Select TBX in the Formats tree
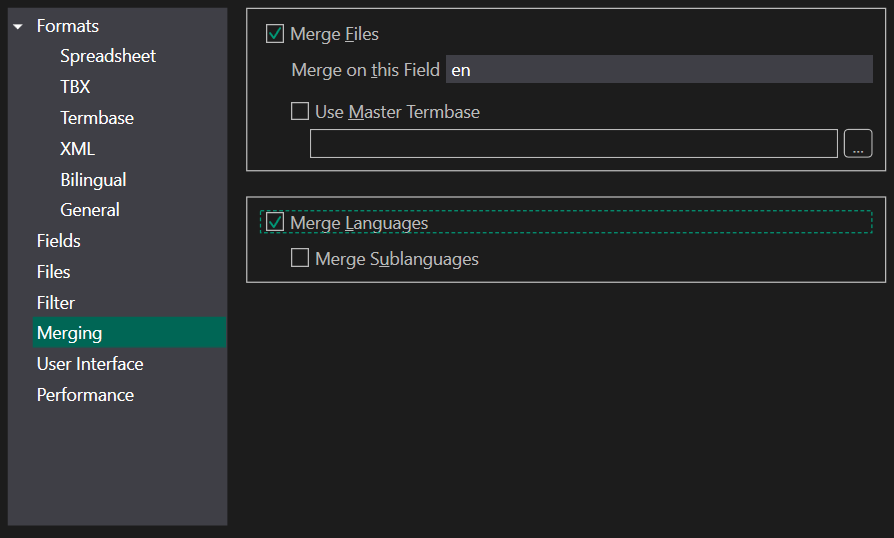 click(75, 87)
